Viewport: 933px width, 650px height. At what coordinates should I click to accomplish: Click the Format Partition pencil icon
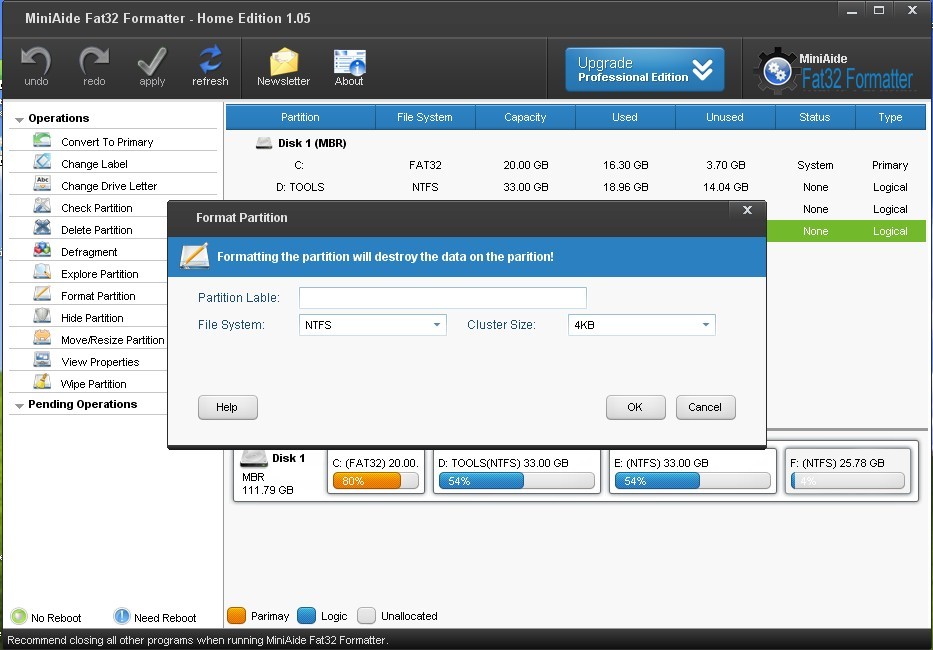coord(42,295)
